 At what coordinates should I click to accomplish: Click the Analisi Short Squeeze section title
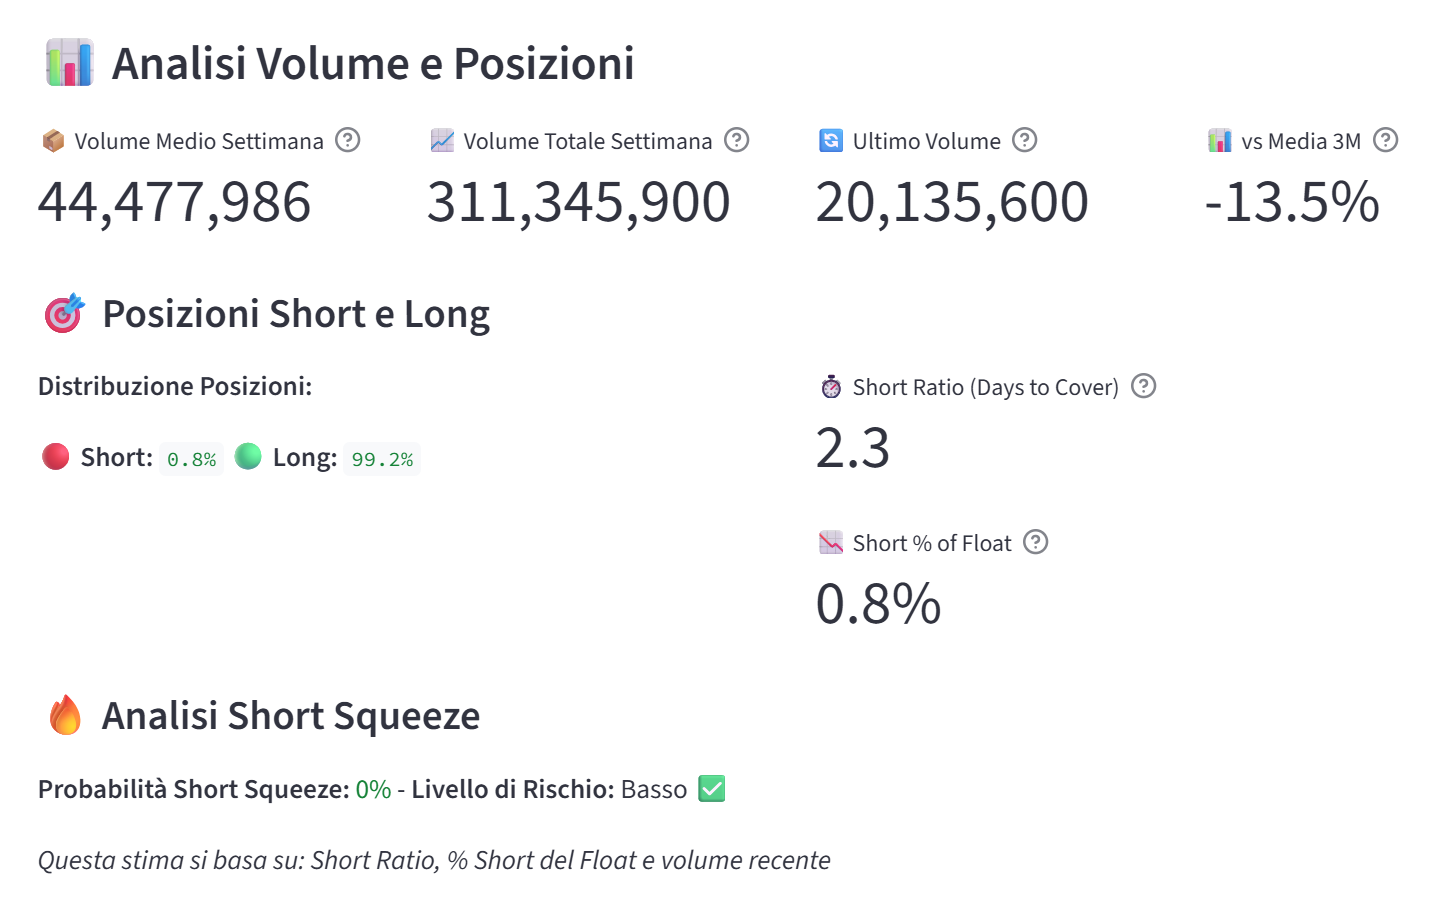point(290,715)
